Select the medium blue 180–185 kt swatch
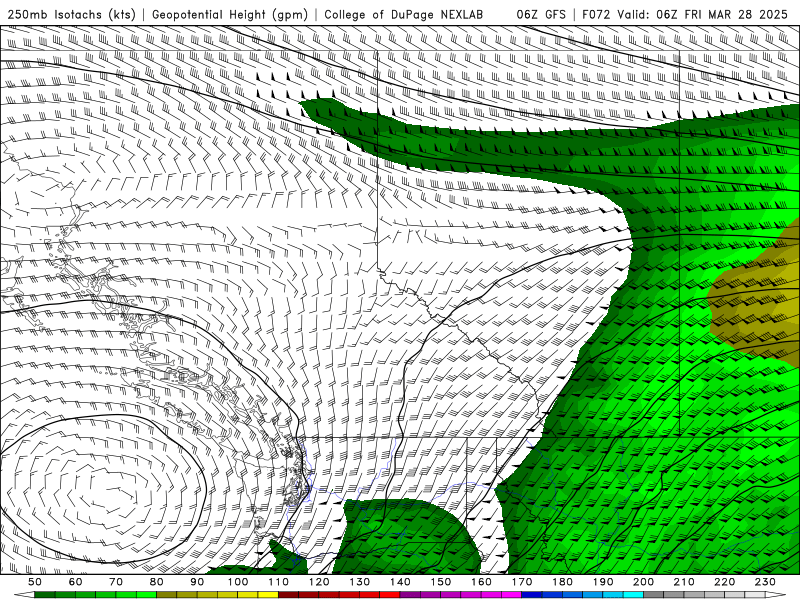The height and width of the screenshot is (600, 800). [x=572, y=594]
